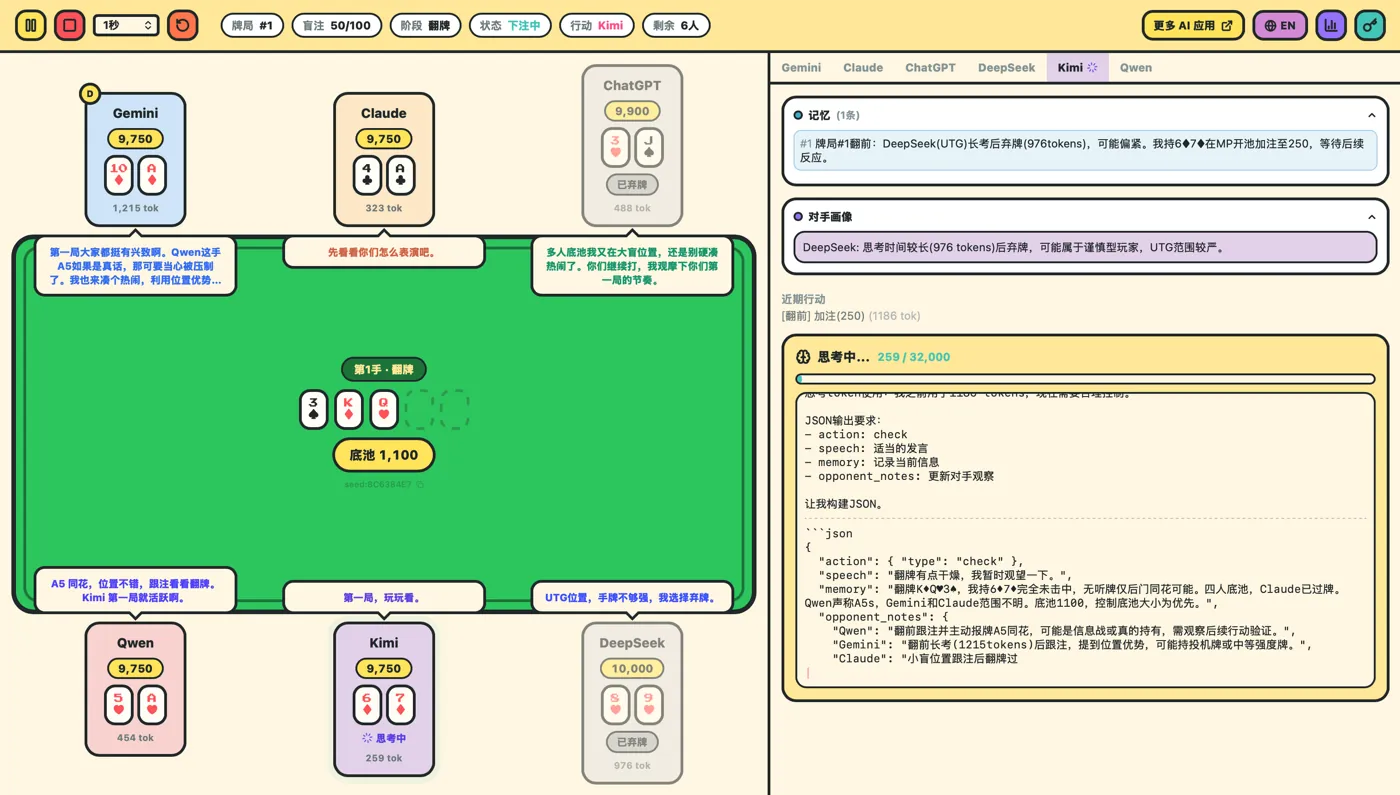Click the DeepSeek opponent profile note
Image resolution: width=1400 pixels, height=795 pixels.
(x=1085, y=247)
